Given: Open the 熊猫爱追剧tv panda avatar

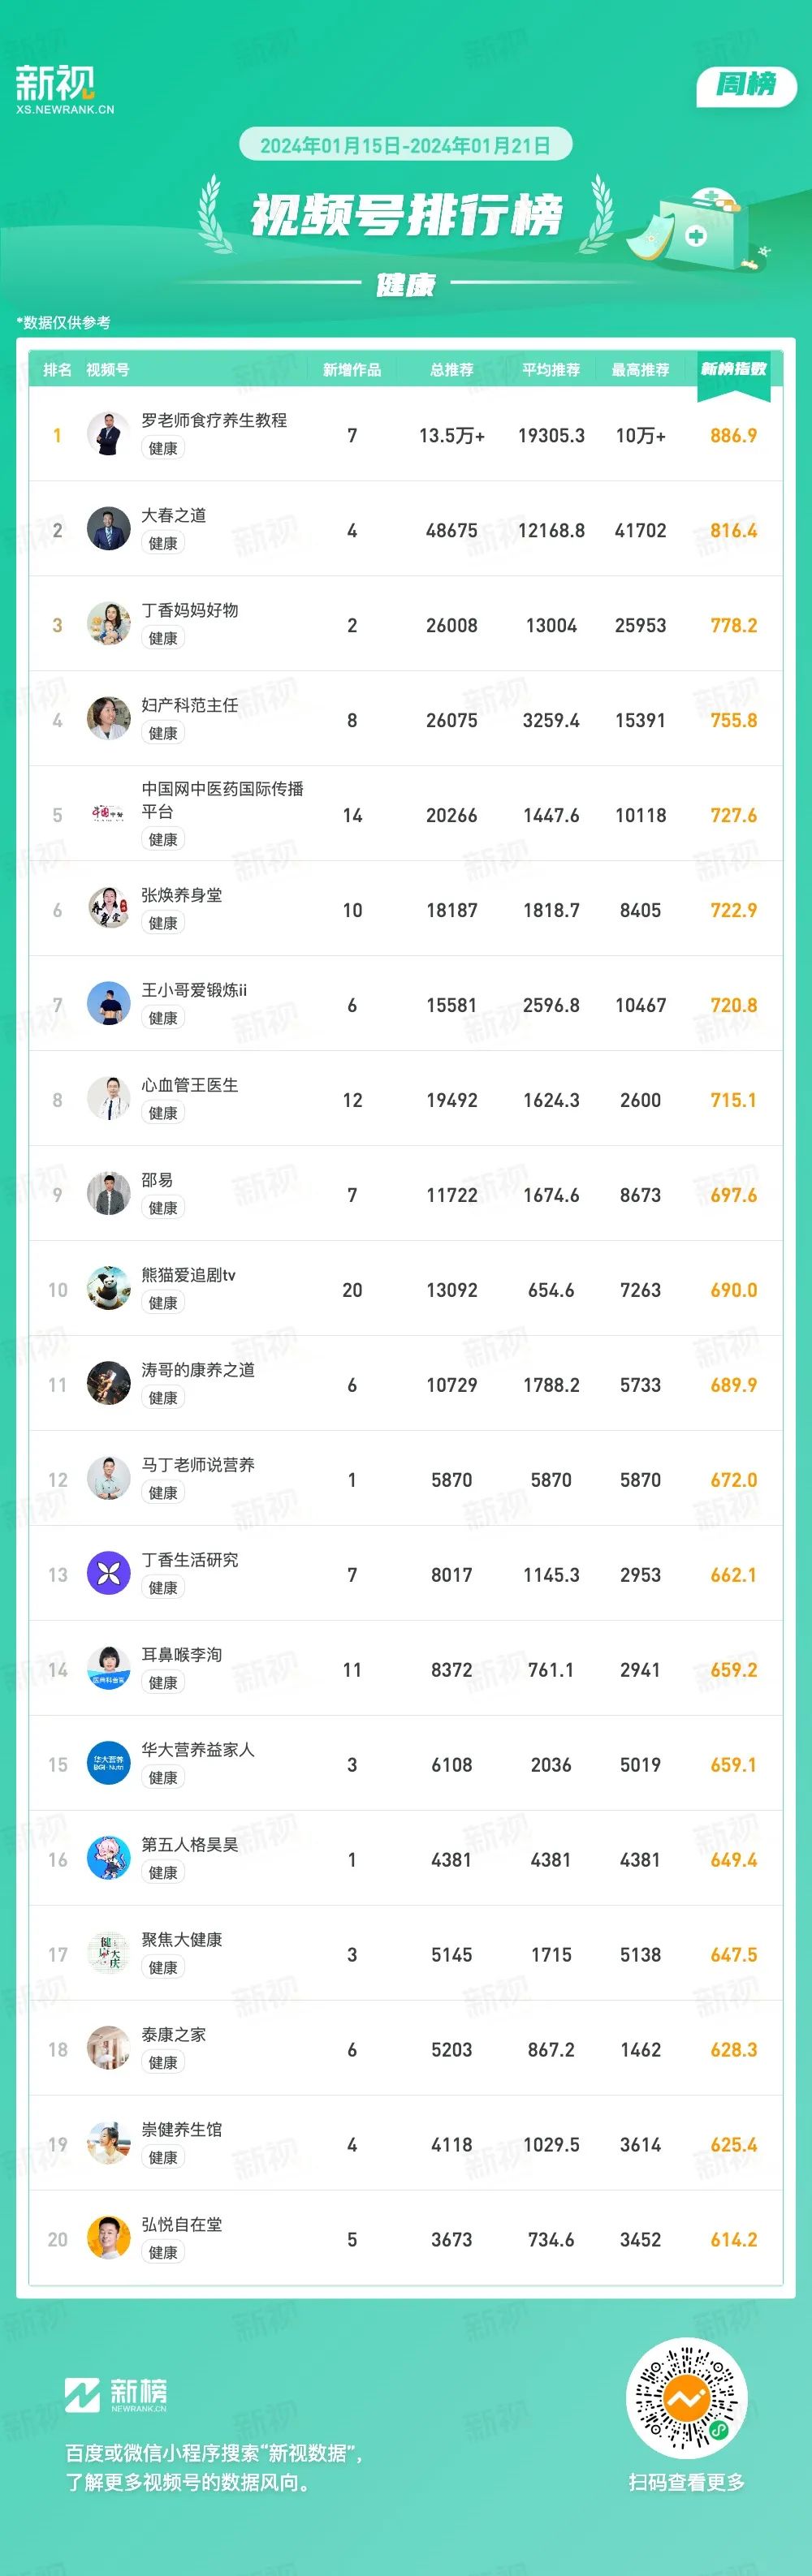Looking at the screenshot, I should [109, 1289].
